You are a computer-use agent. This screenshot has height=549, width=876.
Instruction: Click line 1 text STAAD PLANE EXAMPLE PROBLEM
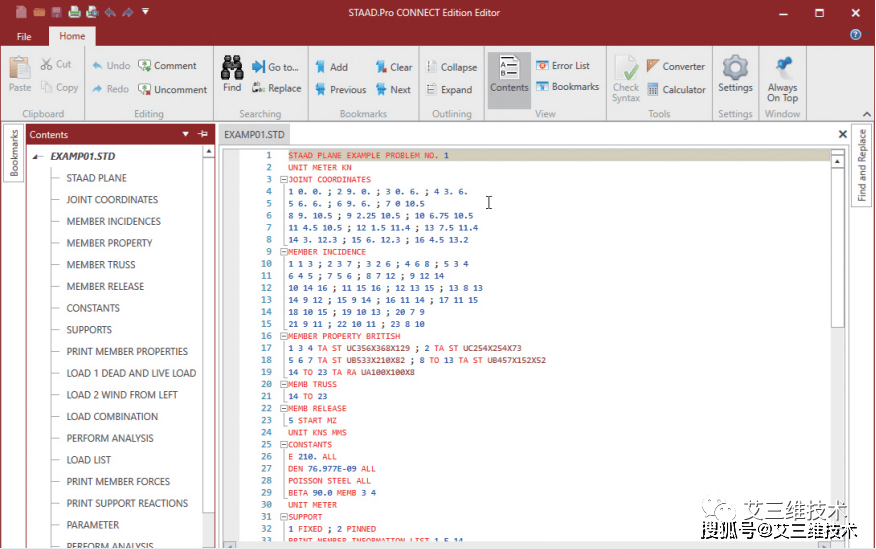(x=368, y=155)
